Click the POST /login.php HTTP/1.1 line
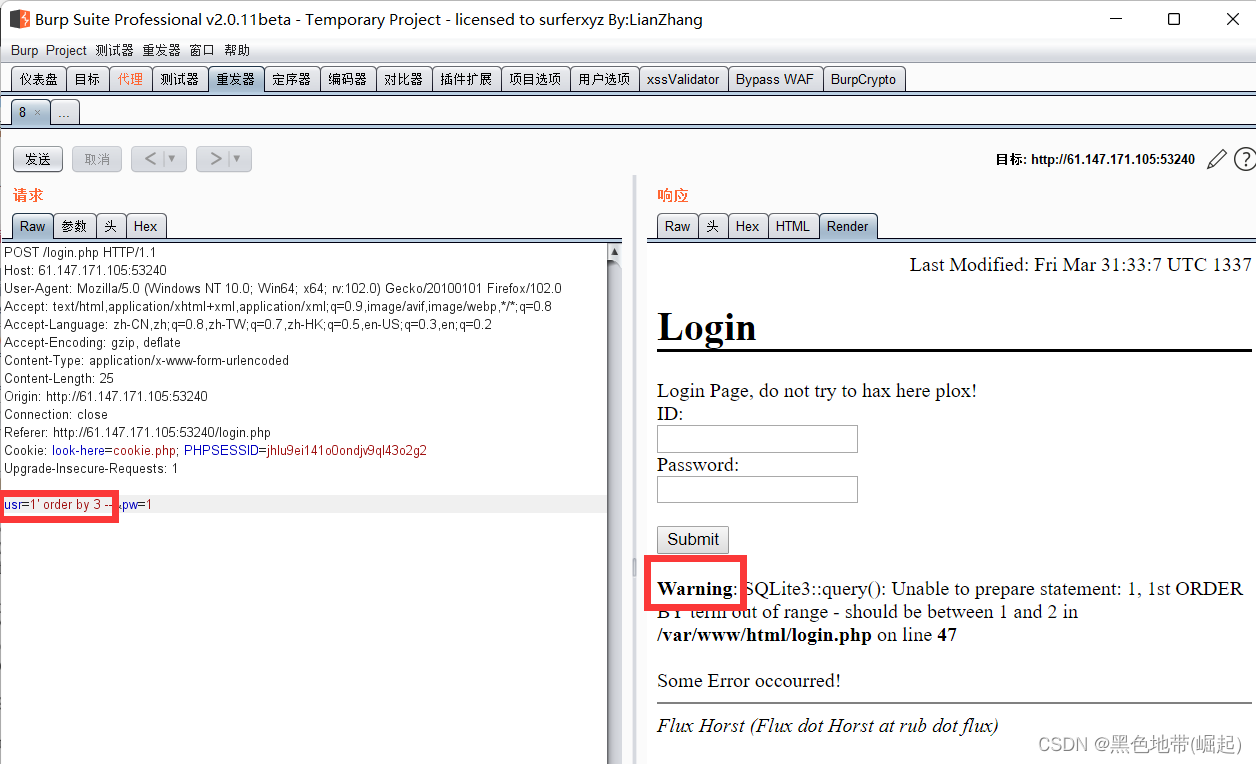1256x764 pixels. (80, 253)
